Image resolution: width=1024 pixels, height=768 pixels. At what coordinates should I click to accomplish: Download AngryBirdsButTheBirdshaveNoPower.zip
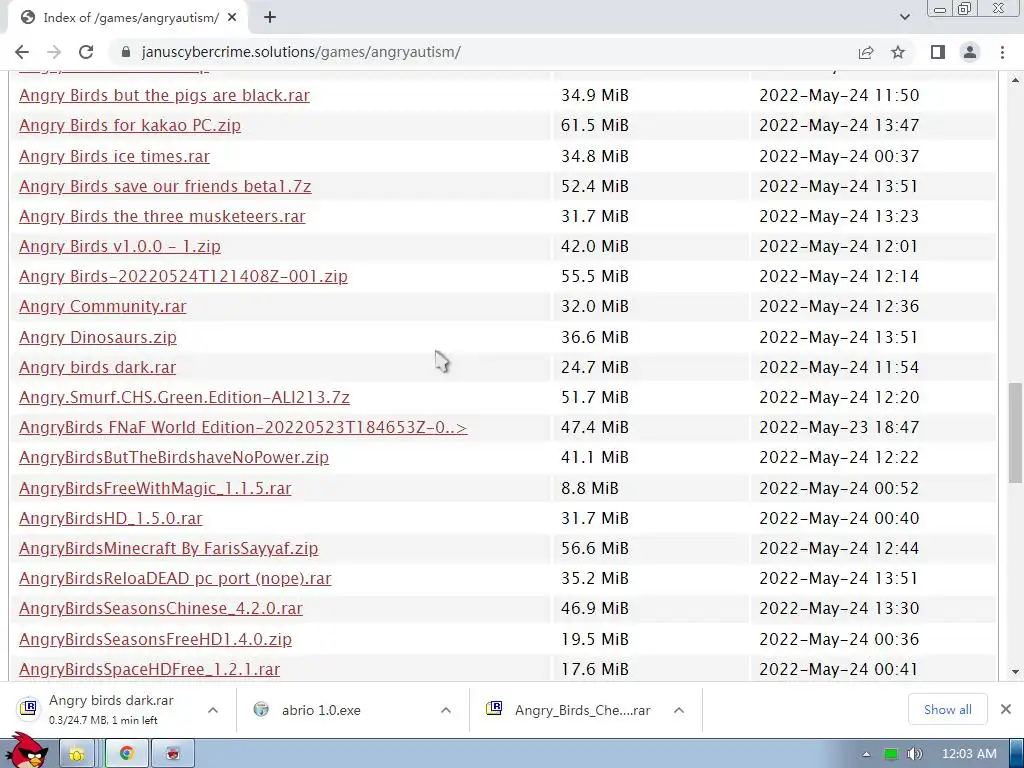pyautogui.click(x=174, y=458)
